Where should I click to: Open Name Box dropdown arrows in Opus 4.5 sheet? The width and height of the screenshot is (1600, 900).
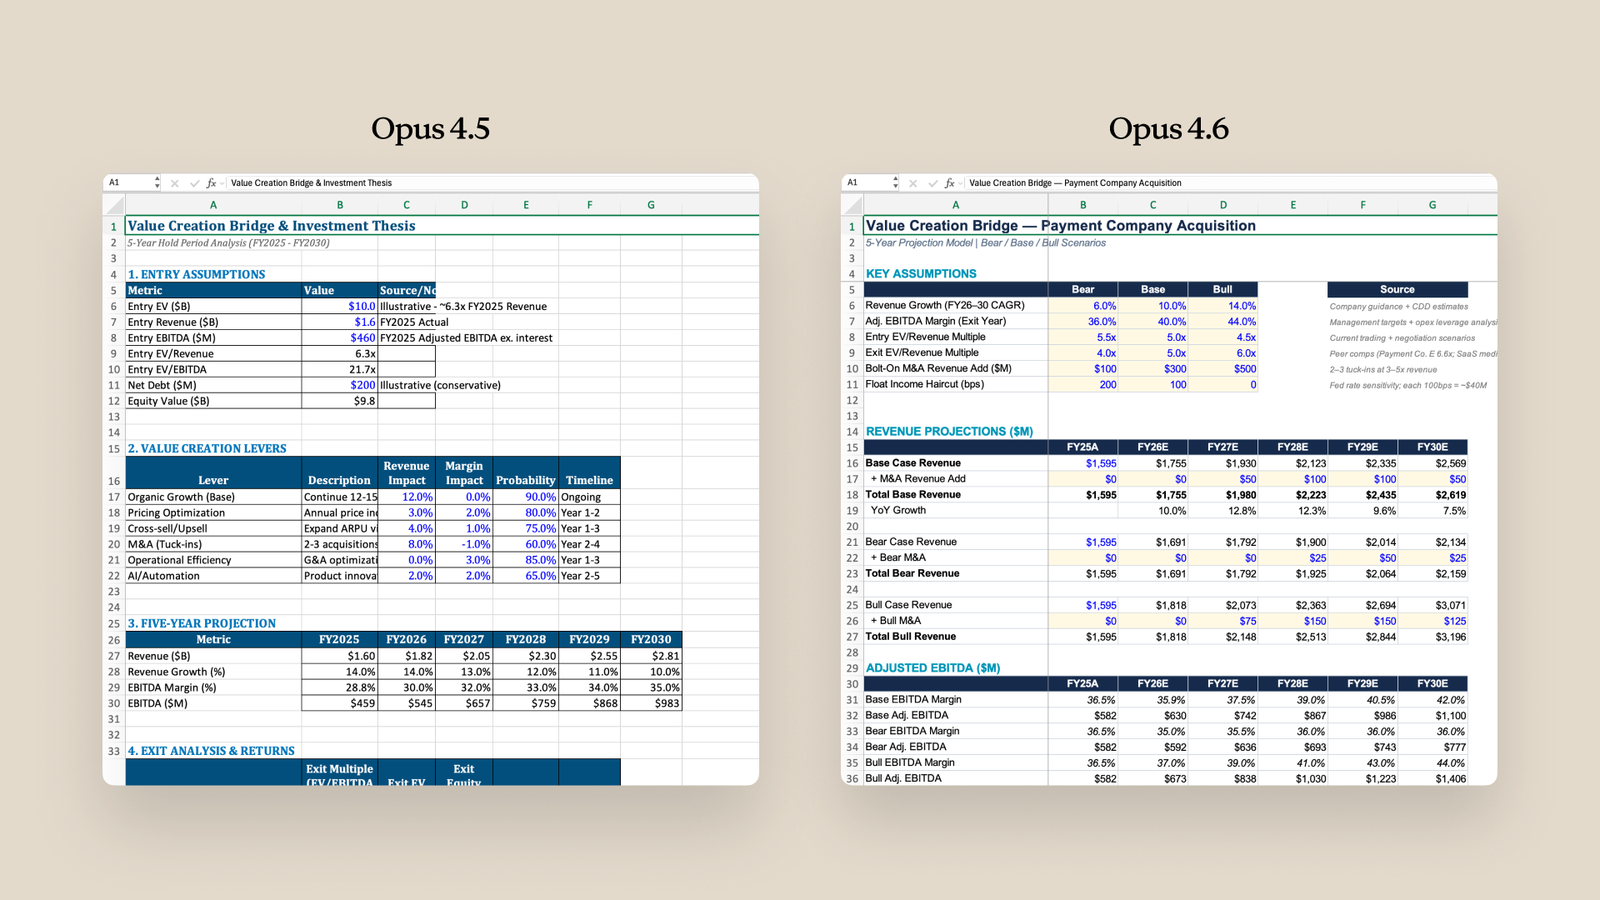coord(157,183)
